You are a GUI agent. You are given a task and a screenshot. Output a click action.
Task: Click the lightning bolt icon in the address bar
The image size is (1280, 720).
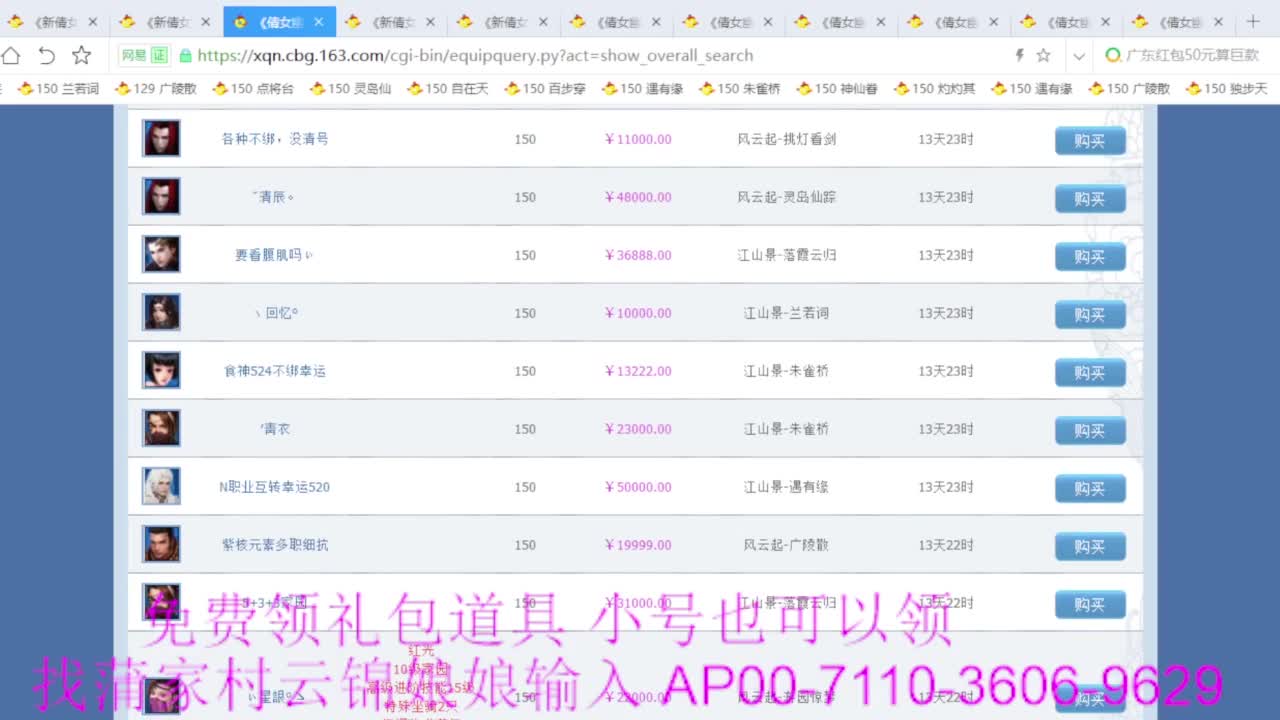[1018, 56]
